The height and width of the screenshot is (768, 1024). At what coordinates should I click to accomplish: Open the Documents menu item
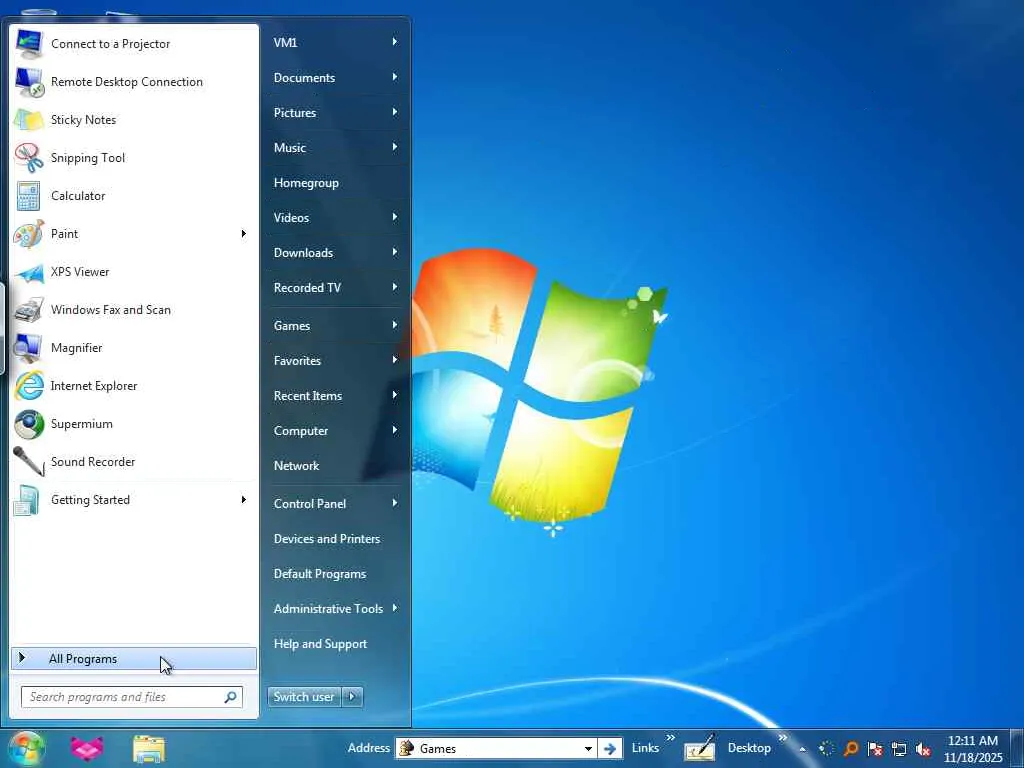[x=336, y=78]
